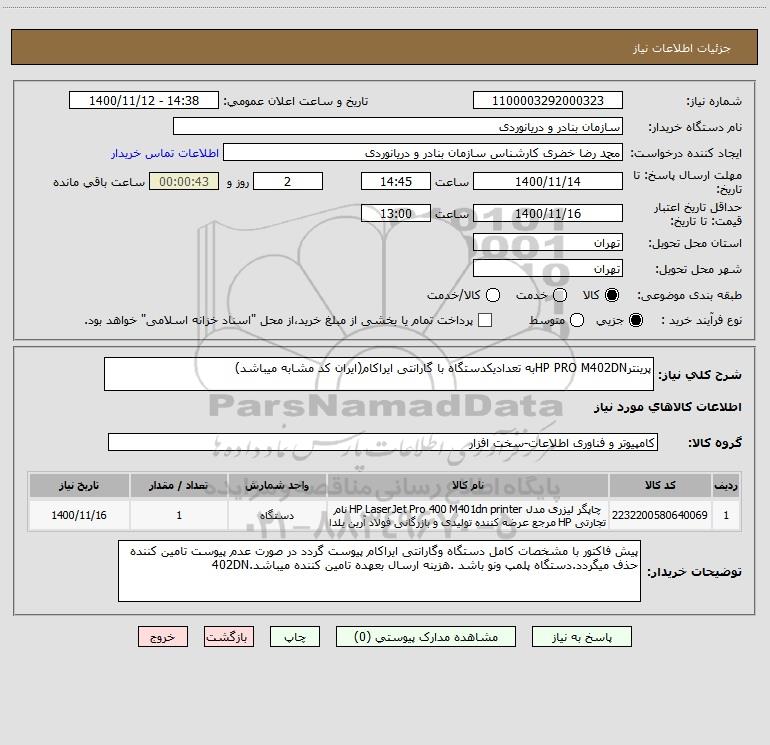
Task: Click the خروج exit button
Action: click(x=163, y=637)
